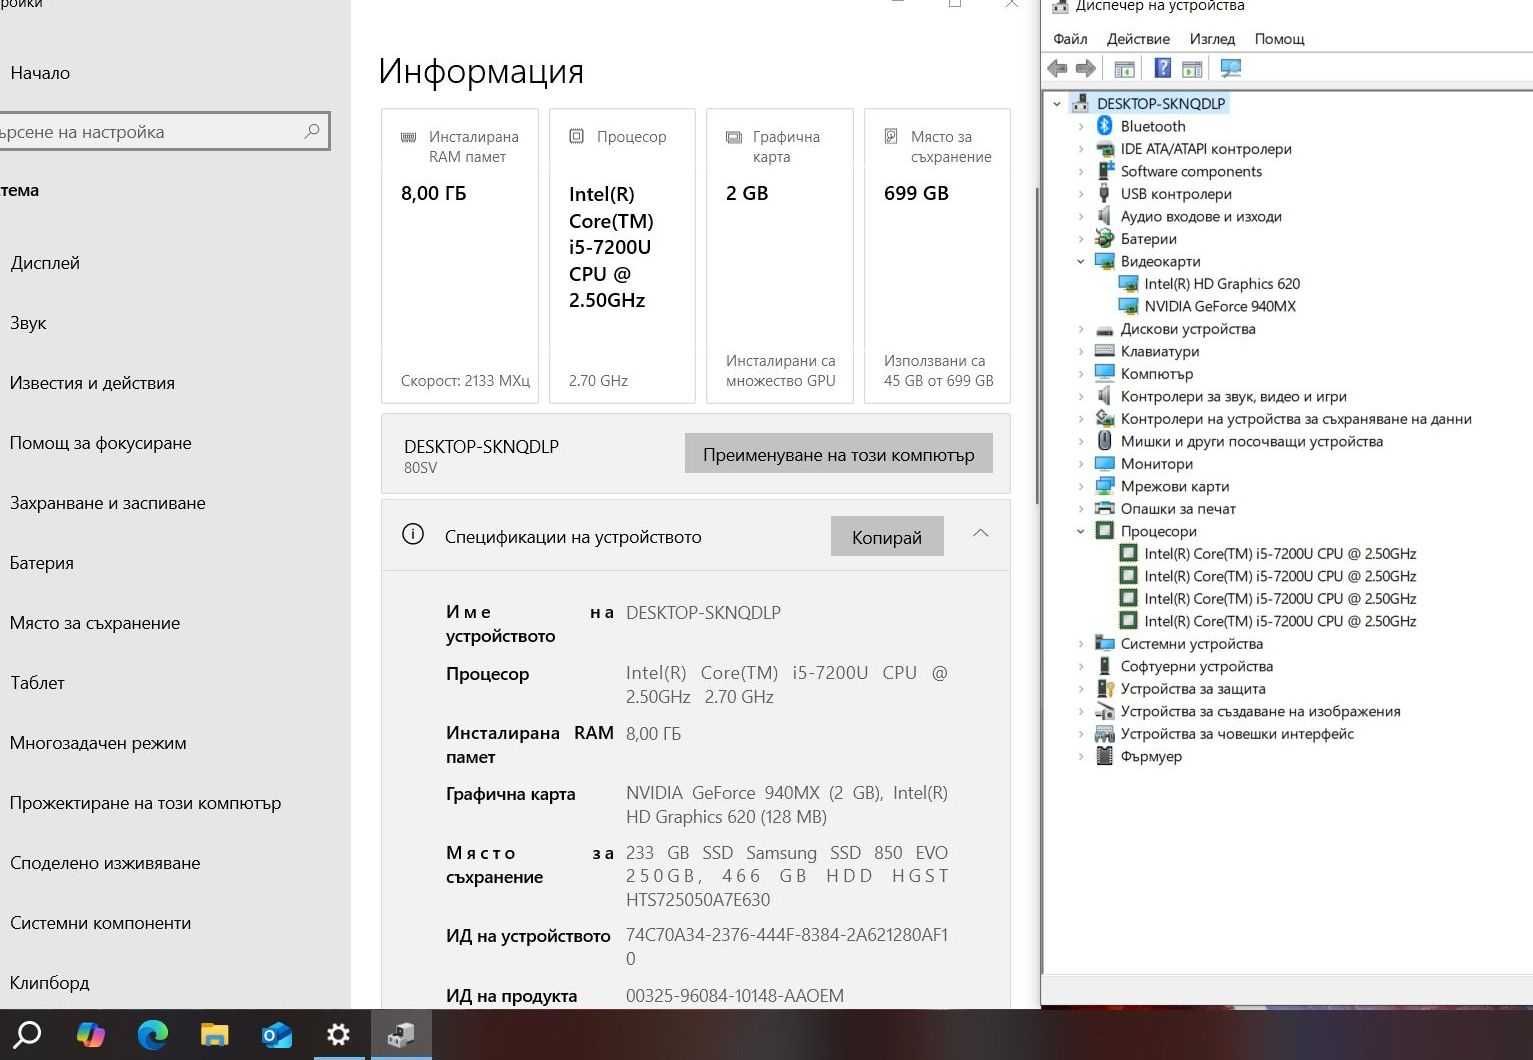
Task: Switch to Device Manager taskbar icon
Action: point(401,1034)
